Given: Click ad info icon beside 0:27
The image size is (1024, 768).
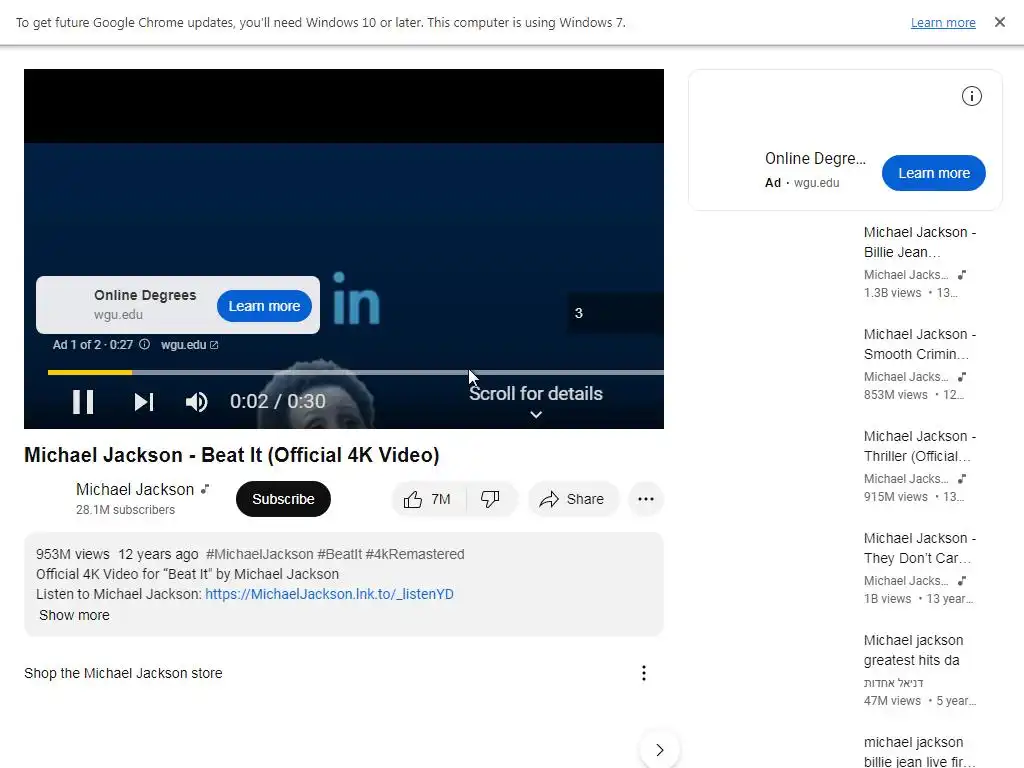Looking at the screenshot, I should [145, 344].
